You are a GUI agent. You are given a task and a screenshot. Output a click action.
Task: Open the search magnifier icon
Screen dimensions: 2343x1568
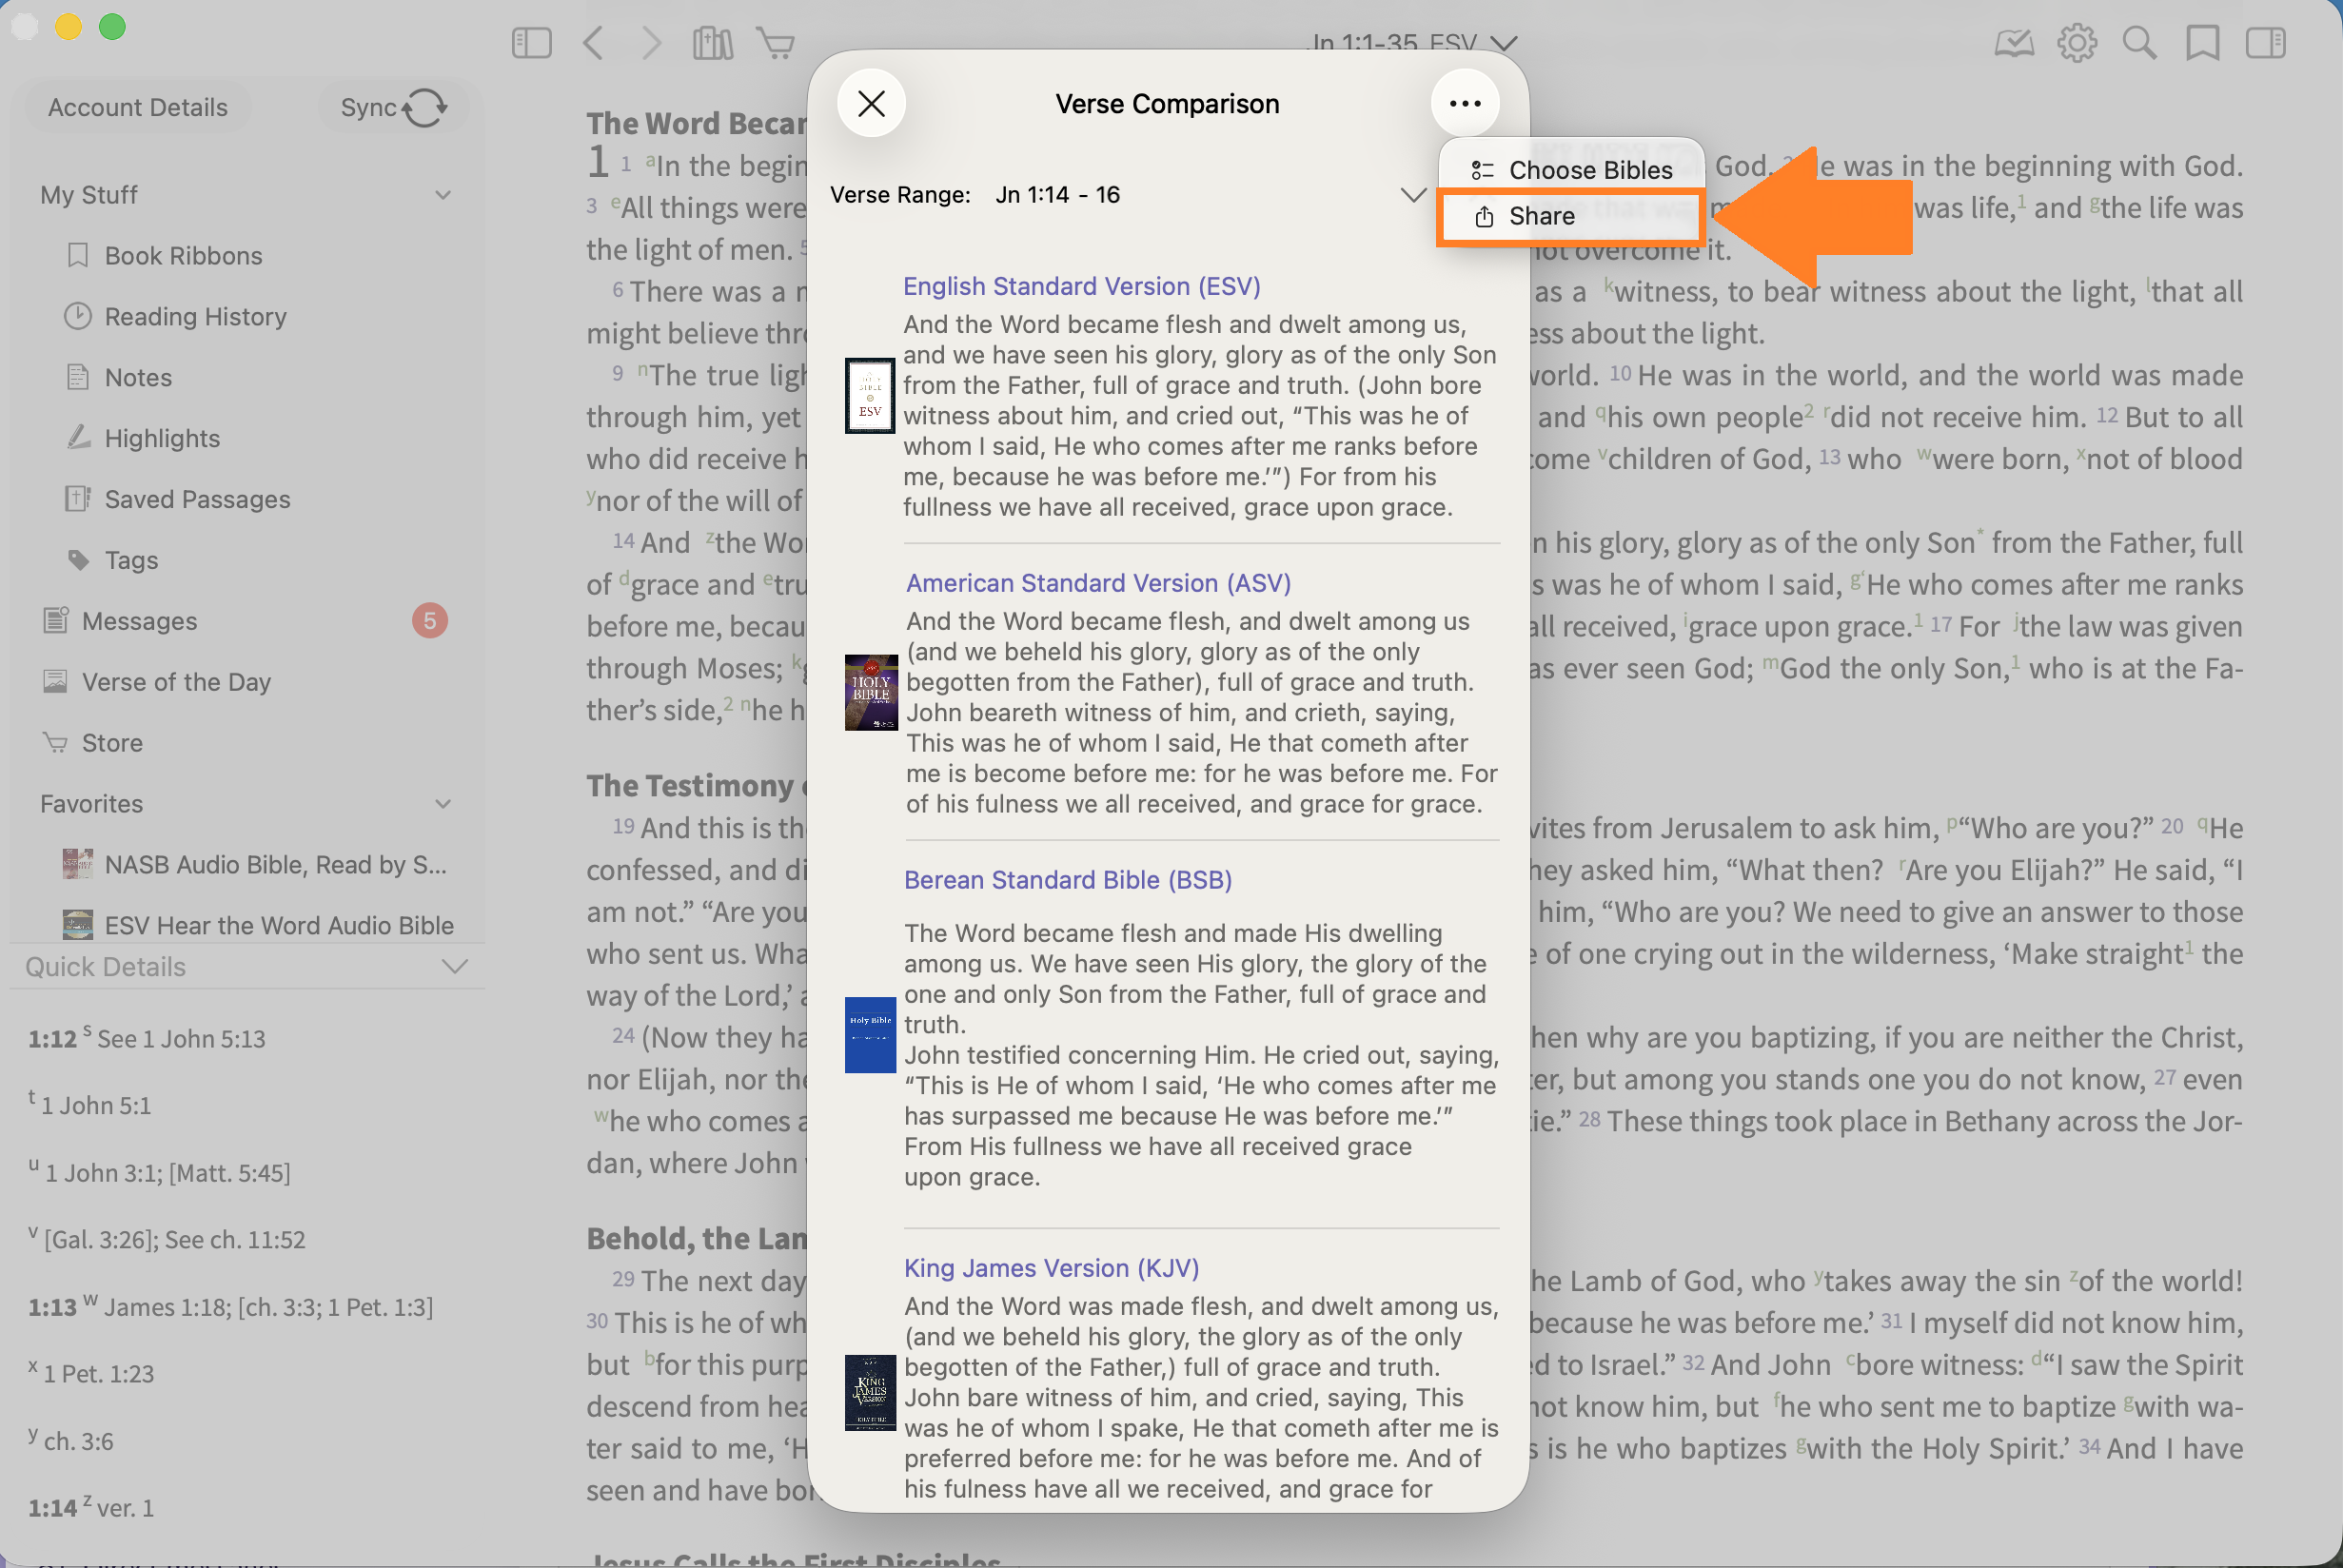tap(2139, 43)
